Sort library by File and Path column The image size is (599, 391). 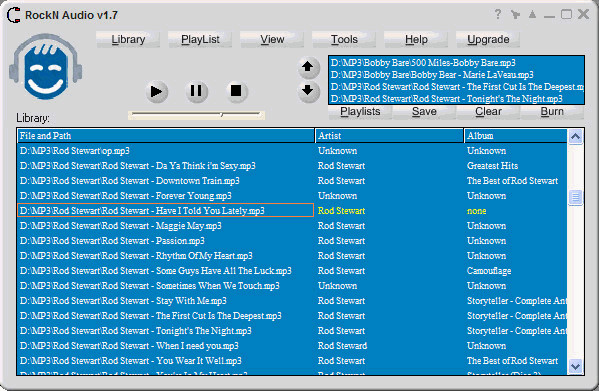click(x=166, y=136)
